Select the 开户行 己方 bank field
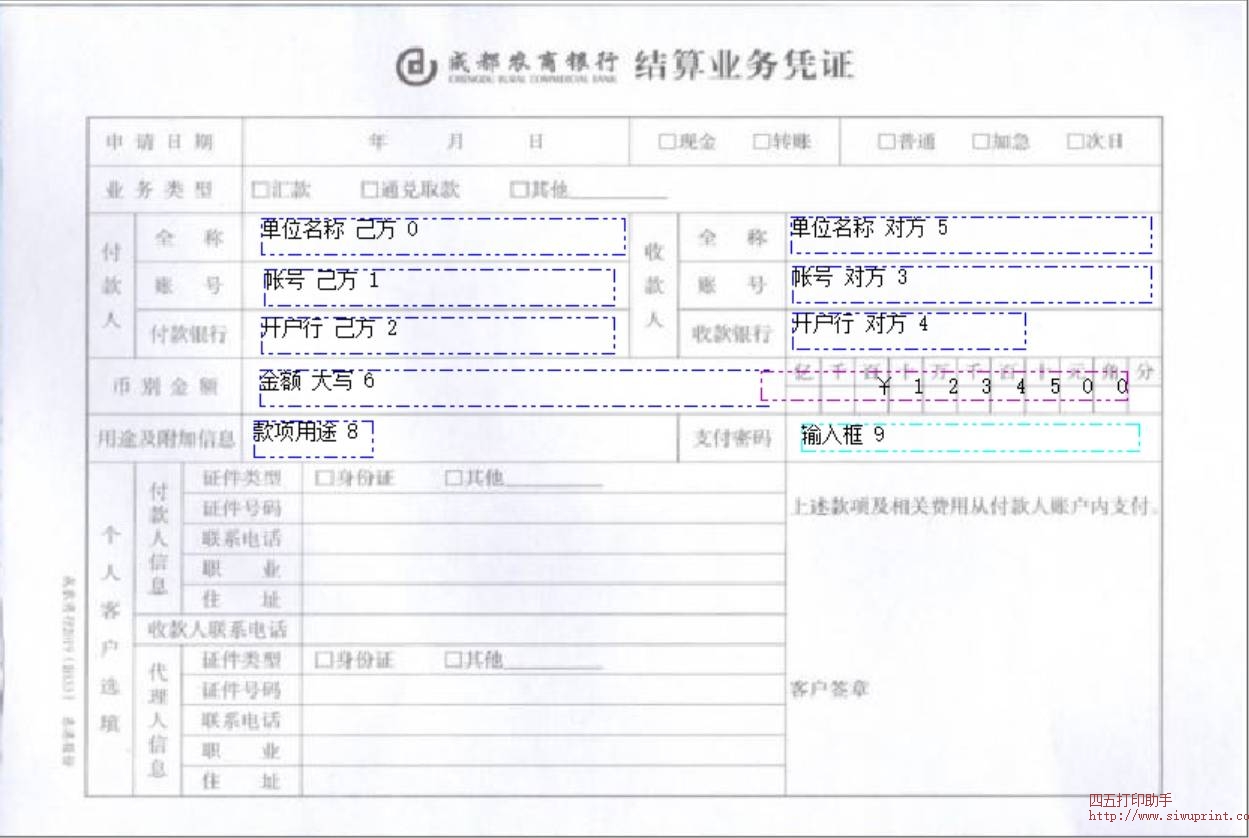This screenshot has height=838, width=1249. coord(440,335)
